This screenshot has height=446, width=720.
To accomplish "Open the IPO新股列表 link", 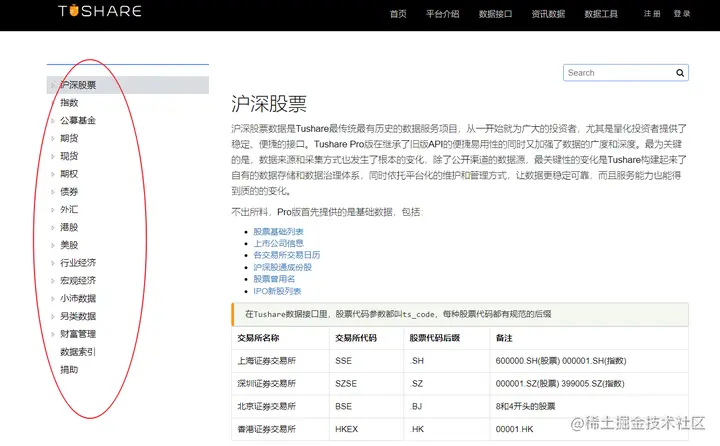I will 277,291.
